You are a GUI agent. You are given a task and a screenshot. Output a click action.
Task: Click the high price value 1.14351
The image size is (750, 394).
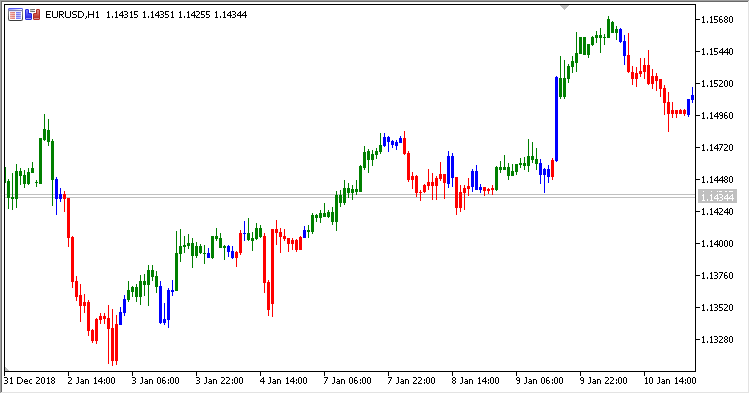coord(158,15)
